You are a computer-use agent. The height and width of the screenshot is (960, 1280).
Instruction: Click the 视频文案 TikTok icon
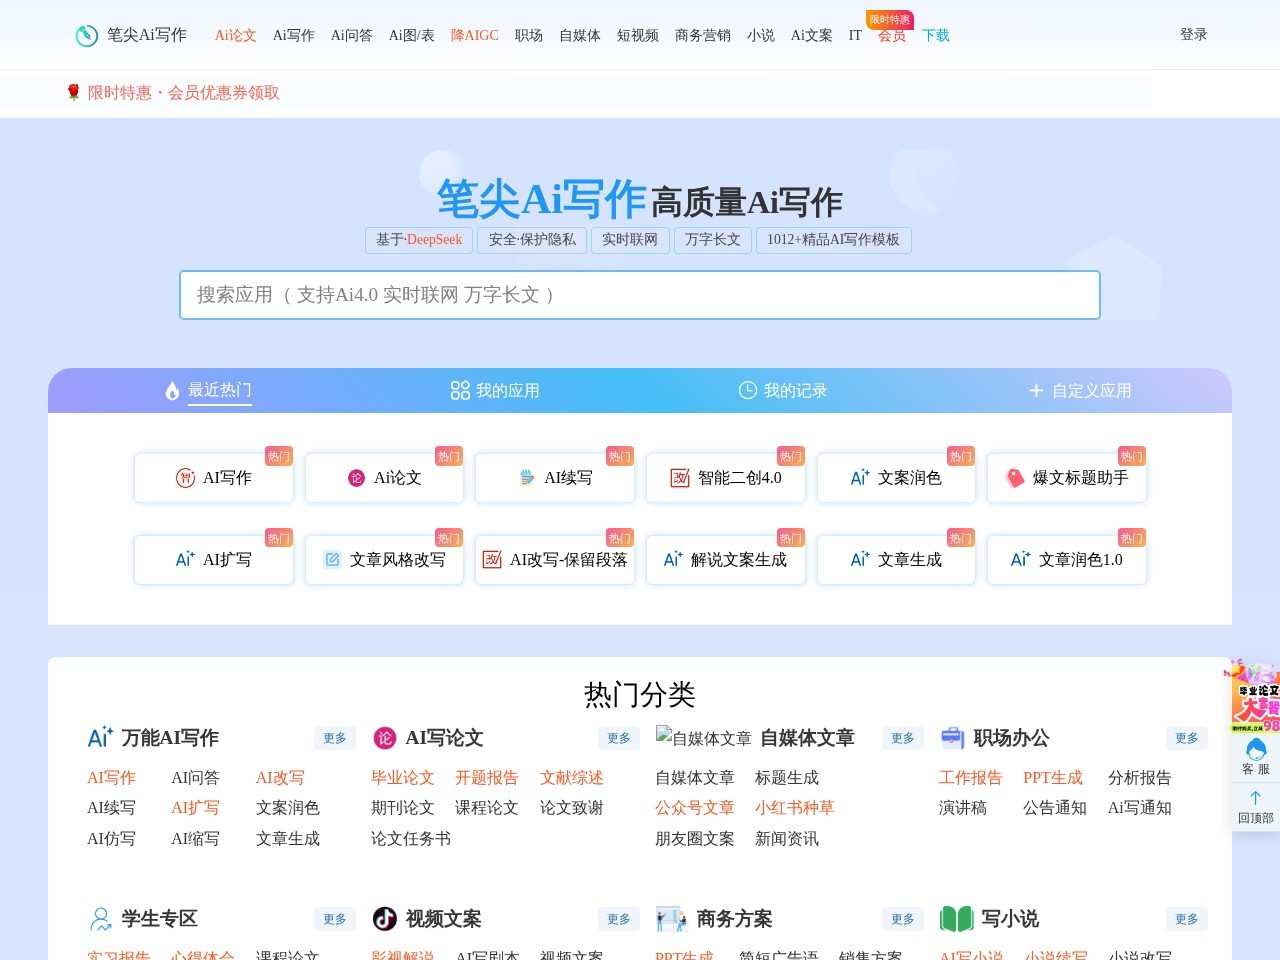point(385,919)
